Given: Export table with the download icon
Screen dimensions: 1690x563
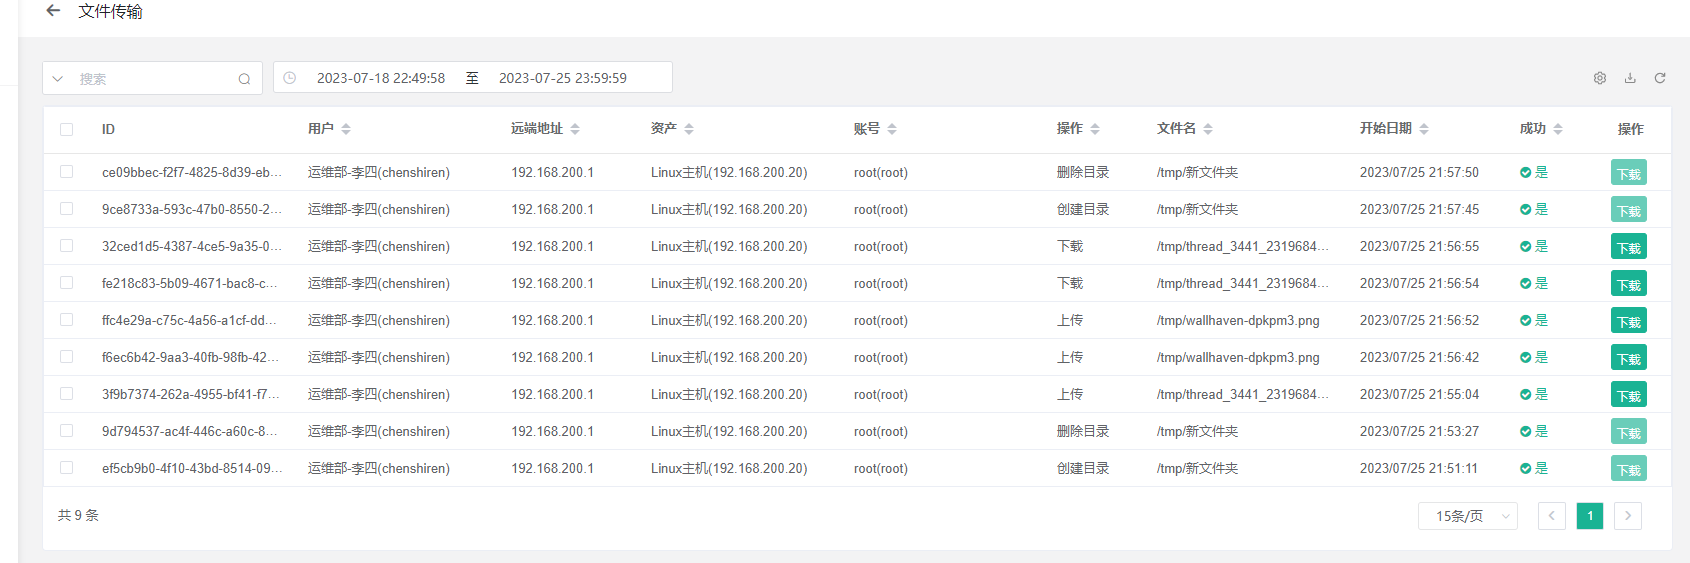Looking at the screenshot, I should click(1630, 78).
